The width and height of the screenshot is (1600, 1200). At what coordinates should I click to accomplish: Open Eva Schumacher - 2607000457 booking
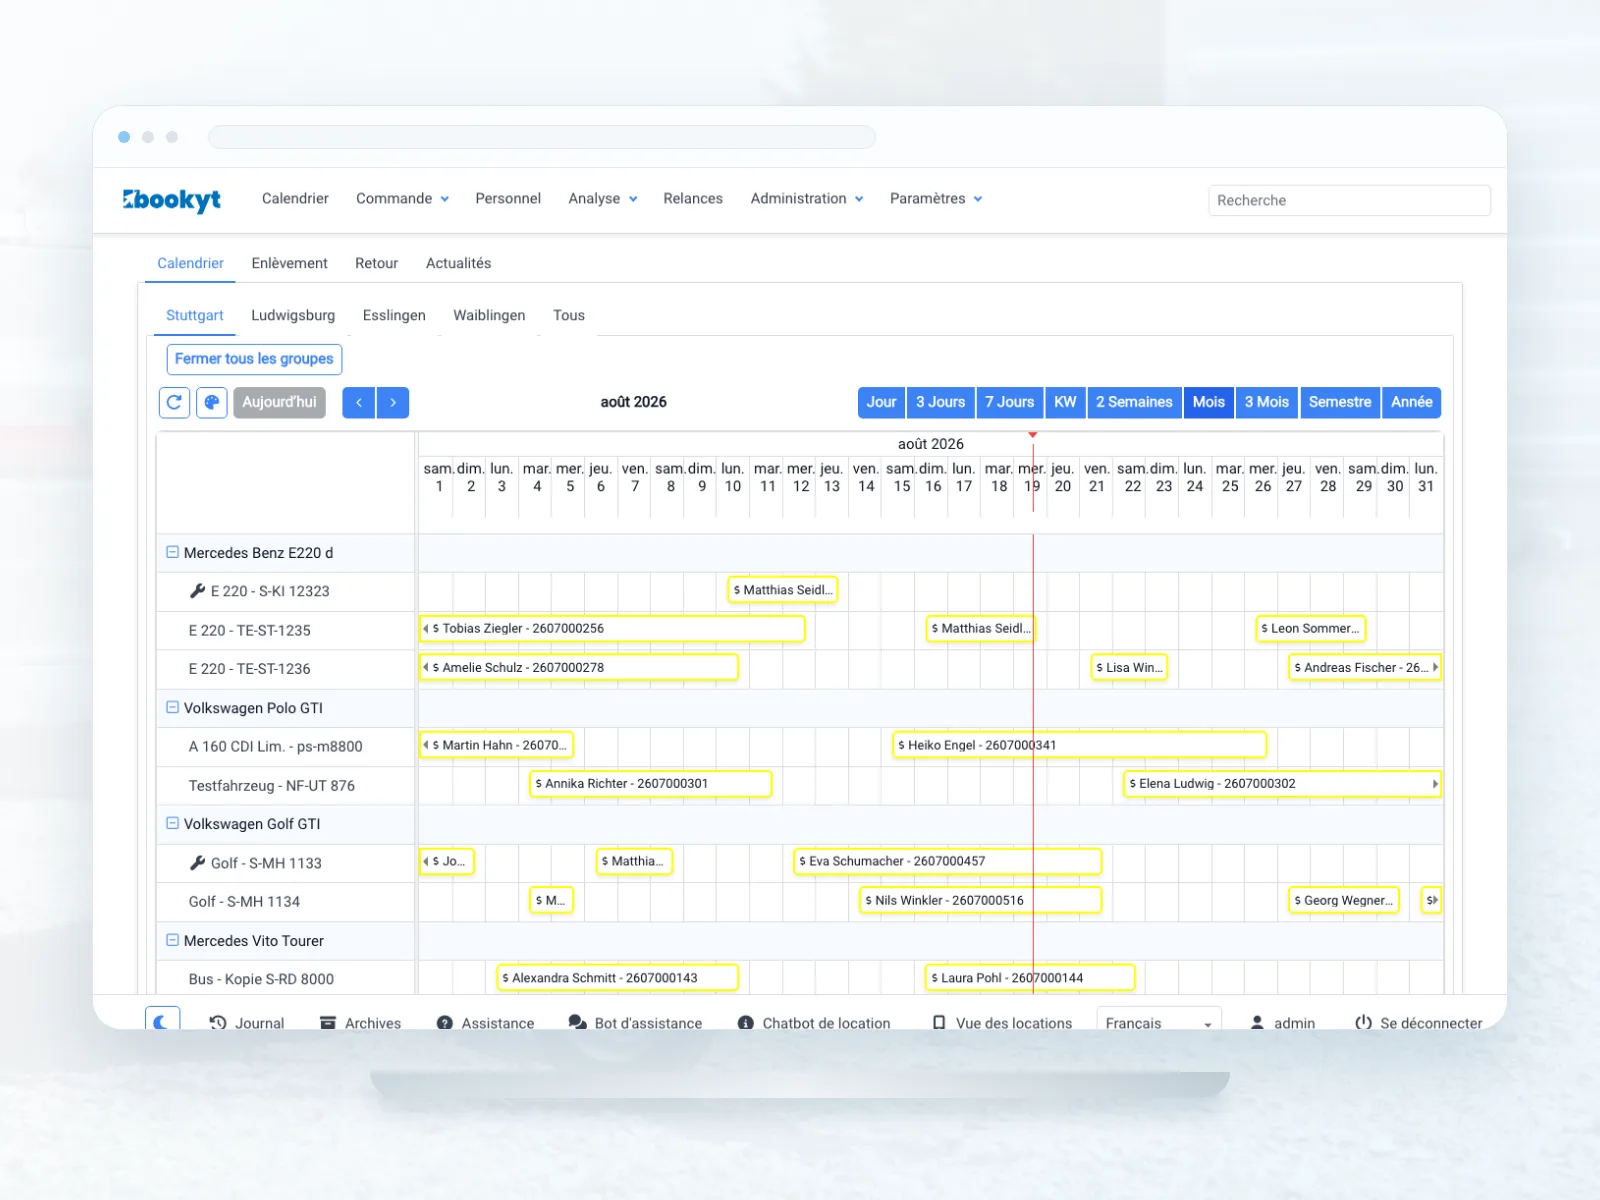point(948,861)
